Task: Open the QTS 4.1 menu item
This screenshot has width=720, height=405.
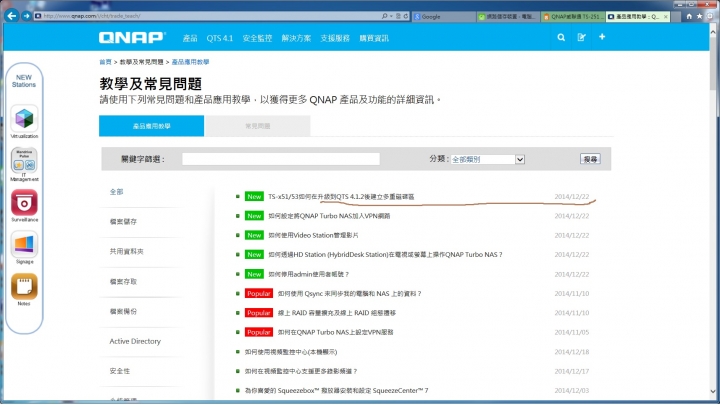Action: click(x=219, y=38)
